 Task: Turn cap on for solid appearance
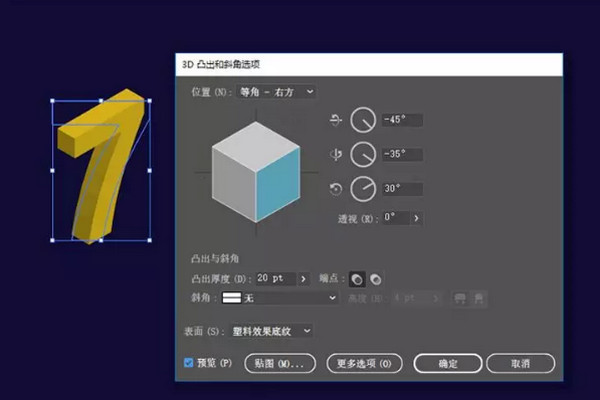pyautogui.click(x=356, y=279)
